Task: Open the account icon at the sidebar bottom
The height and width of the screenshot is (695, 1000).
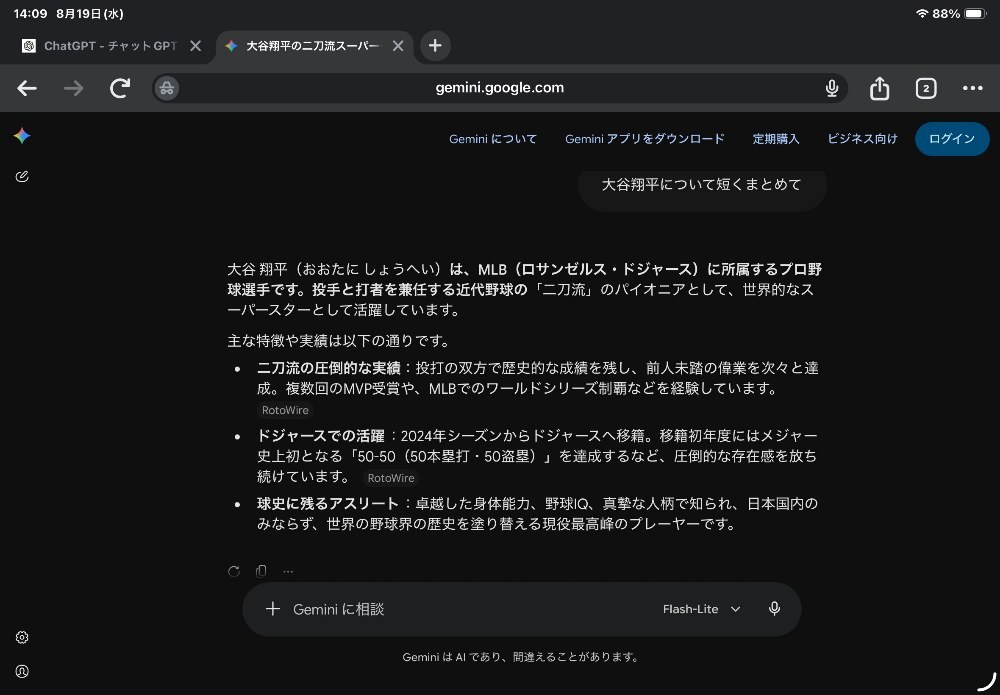Action: [22, 671]
